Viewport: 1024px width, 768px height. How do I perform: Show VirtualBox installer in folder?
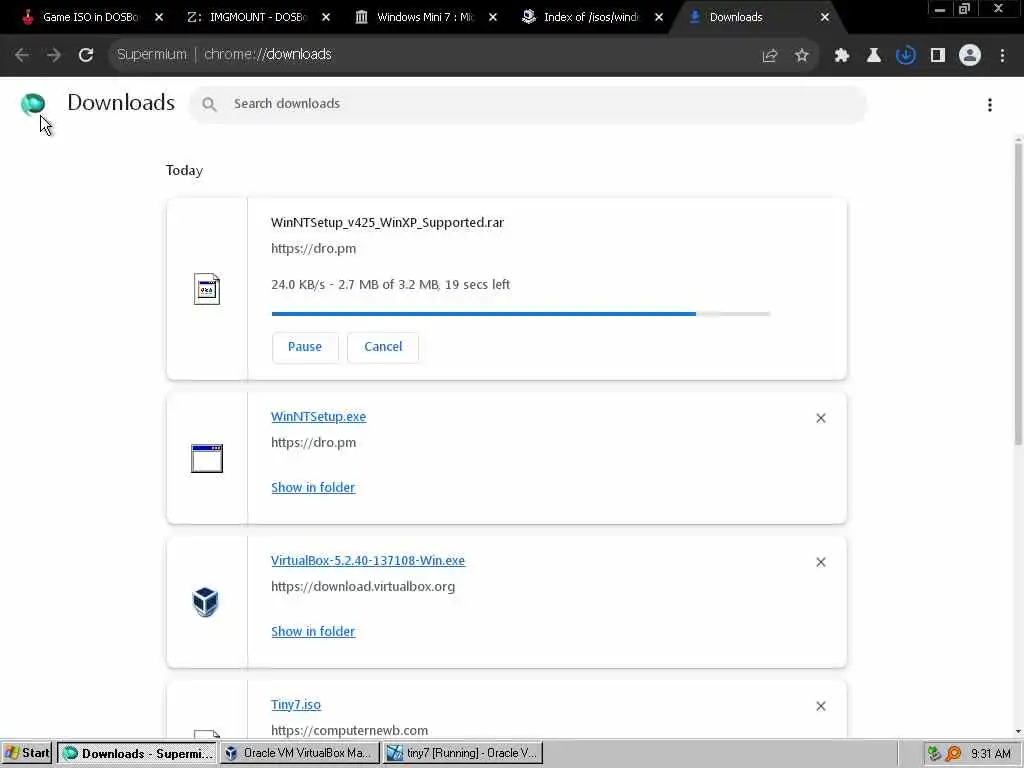[x=313, y=632]
